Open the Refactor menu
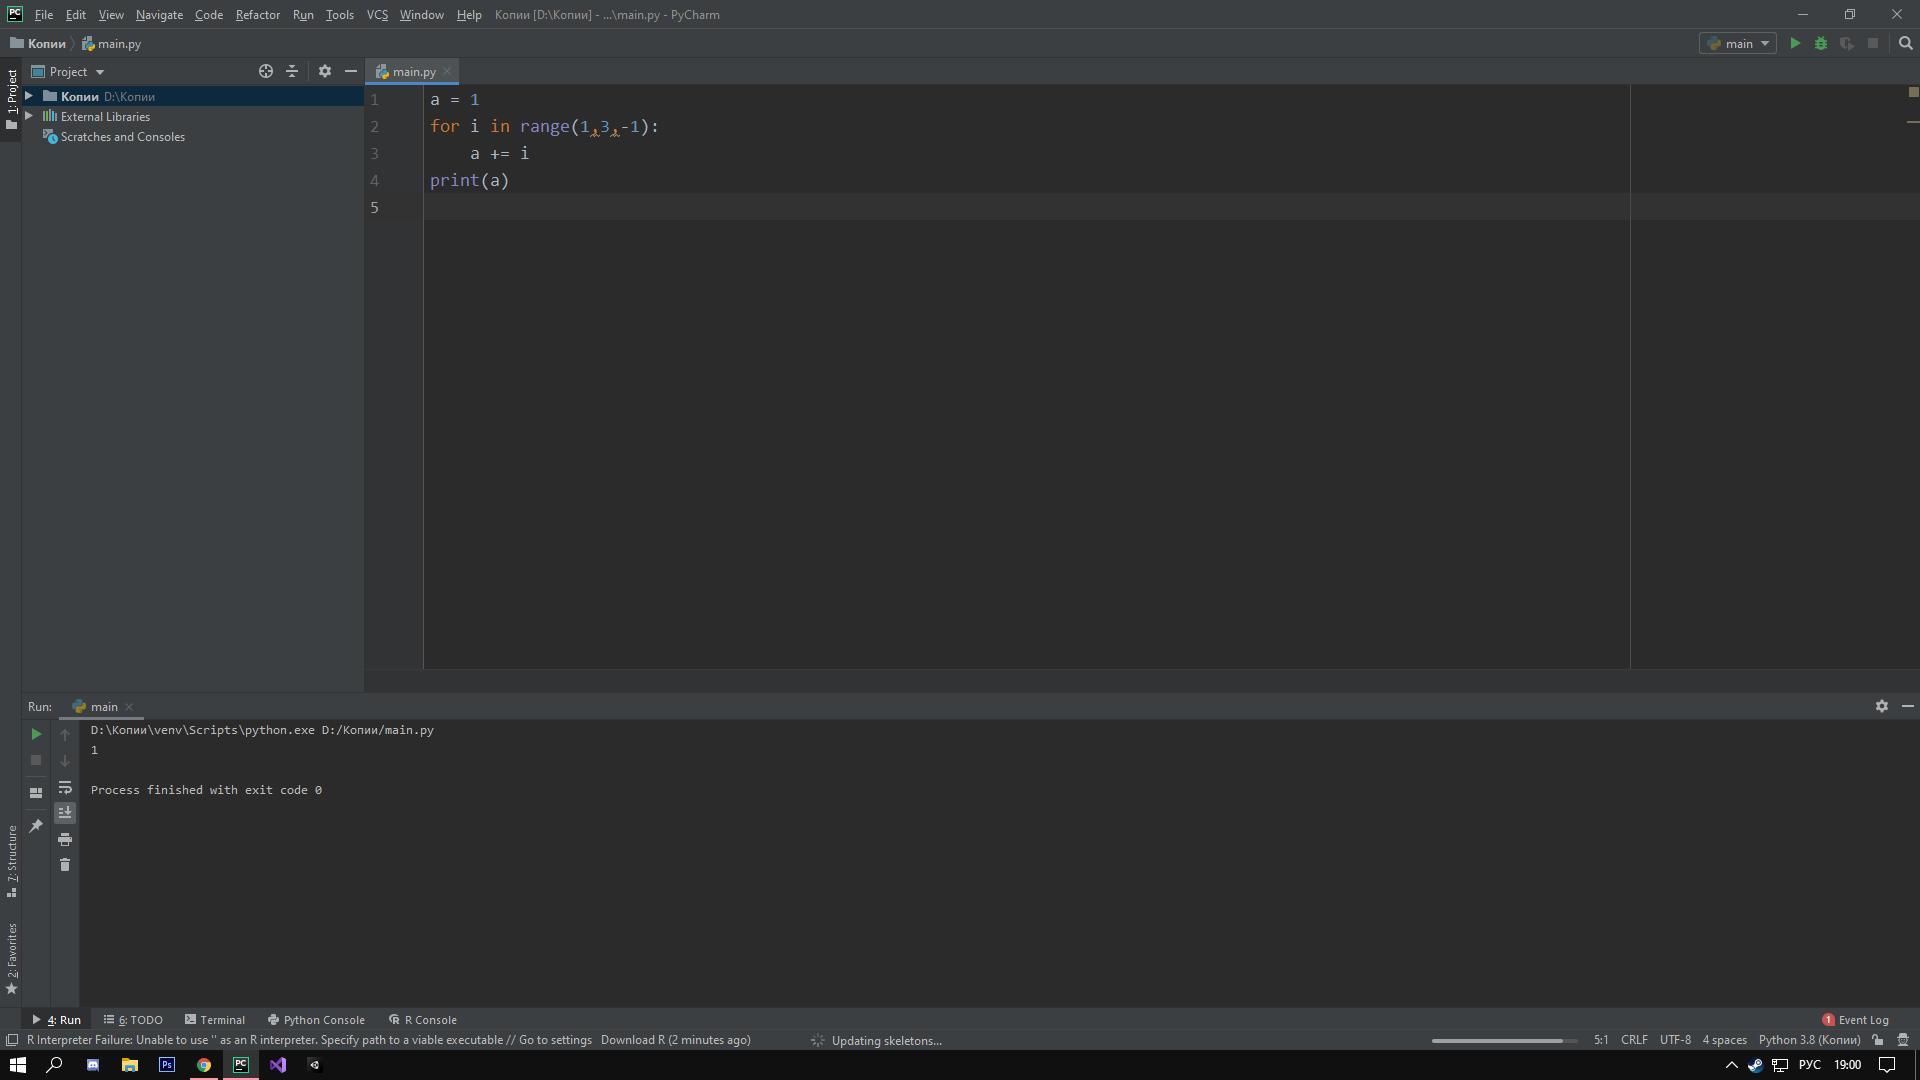 257,15
